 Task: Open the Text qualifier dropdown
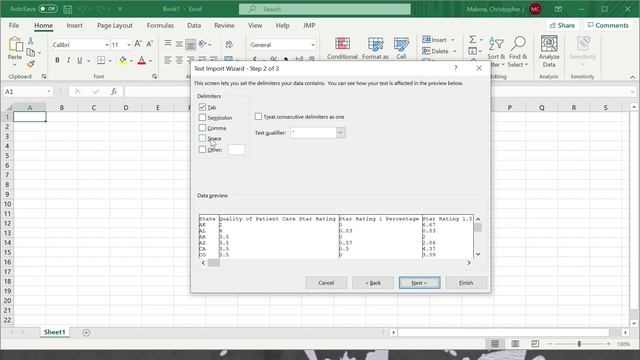tap(340, 133)
